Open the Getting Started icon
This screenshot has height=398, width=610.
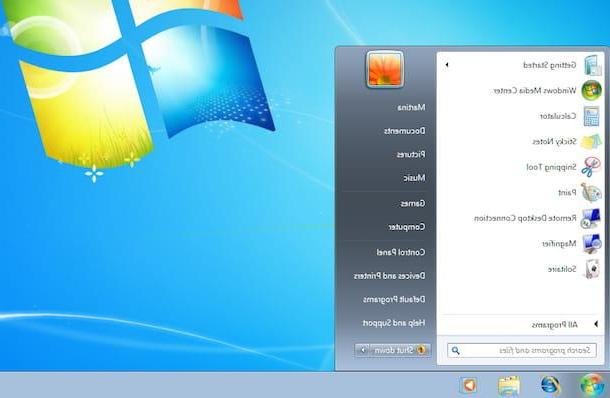click(x=592, y=65)
